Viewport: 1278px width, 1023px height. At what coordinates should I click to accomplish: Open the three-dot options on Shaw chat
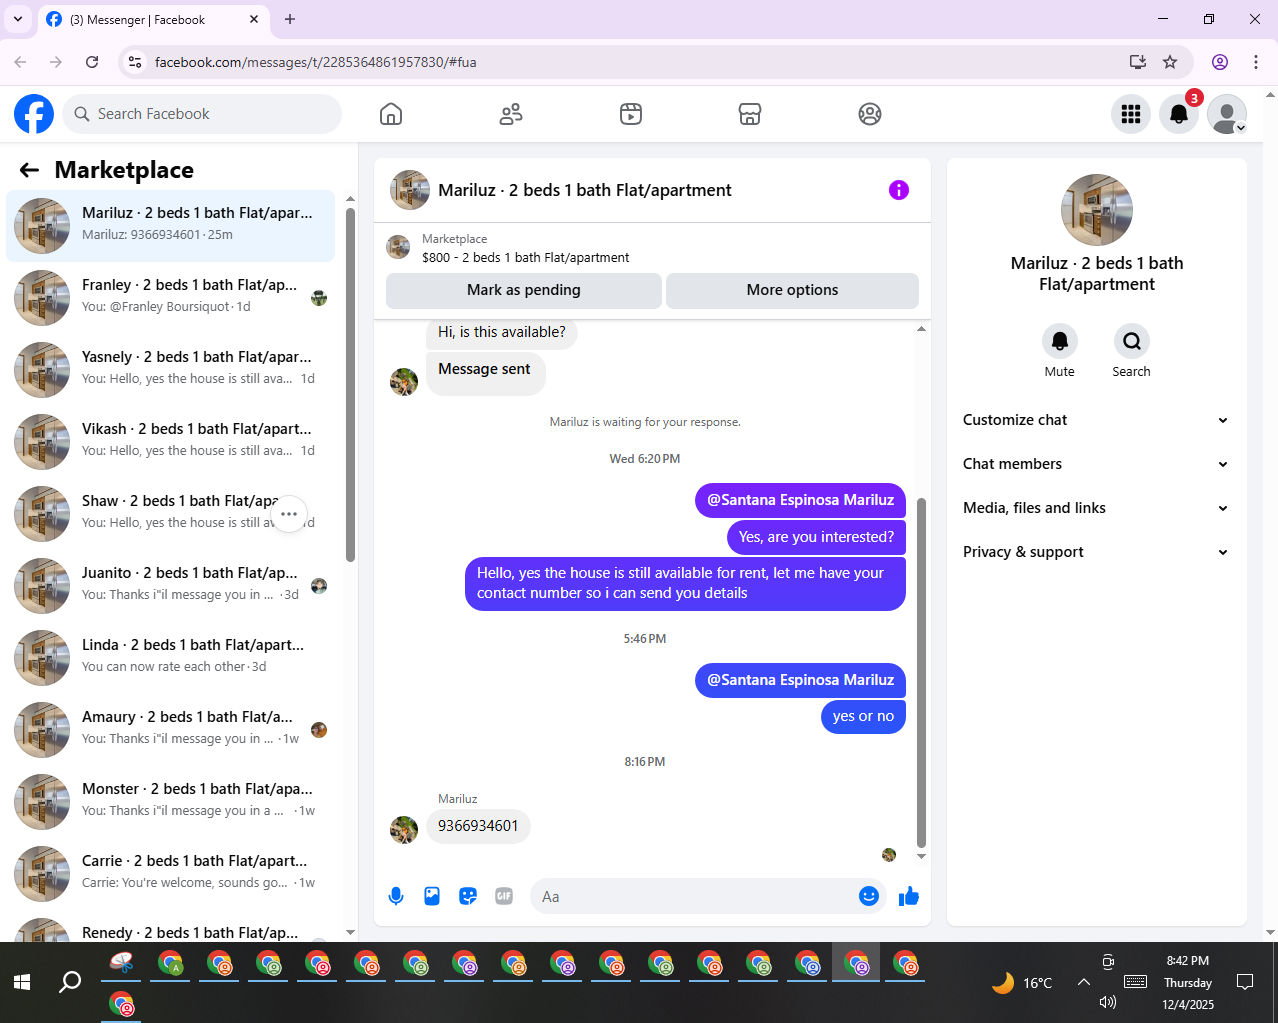click(x=289, y=514)
